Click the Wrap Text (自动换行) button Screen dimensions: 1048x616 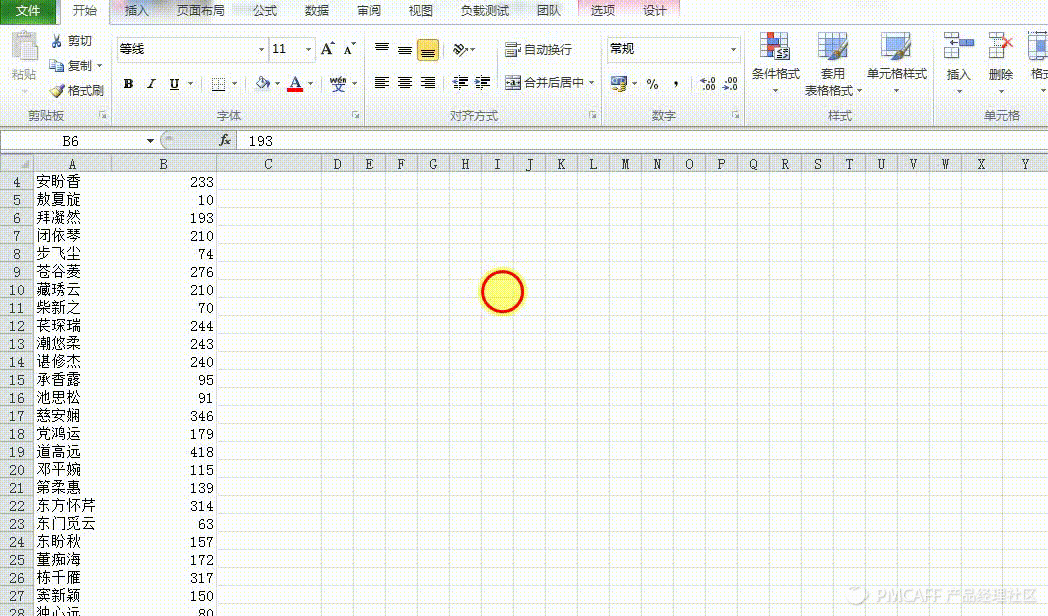click(x=539, y=49)
